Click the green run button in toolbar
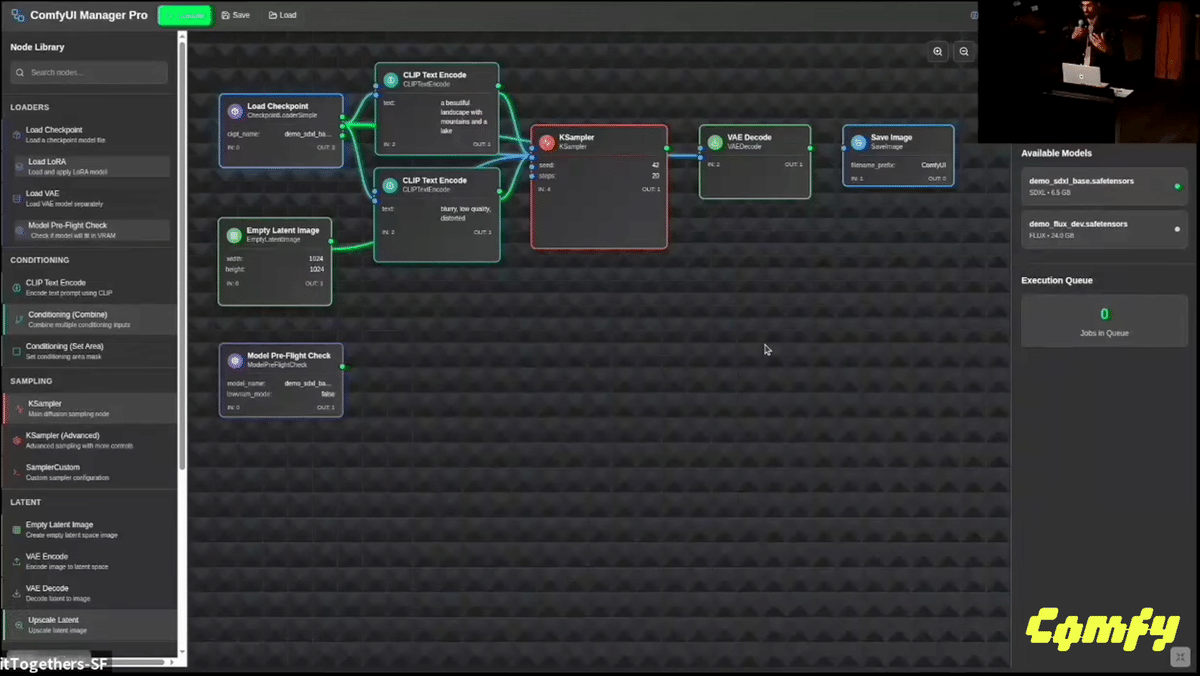1200x676 pixels. [x=185, y=16]
